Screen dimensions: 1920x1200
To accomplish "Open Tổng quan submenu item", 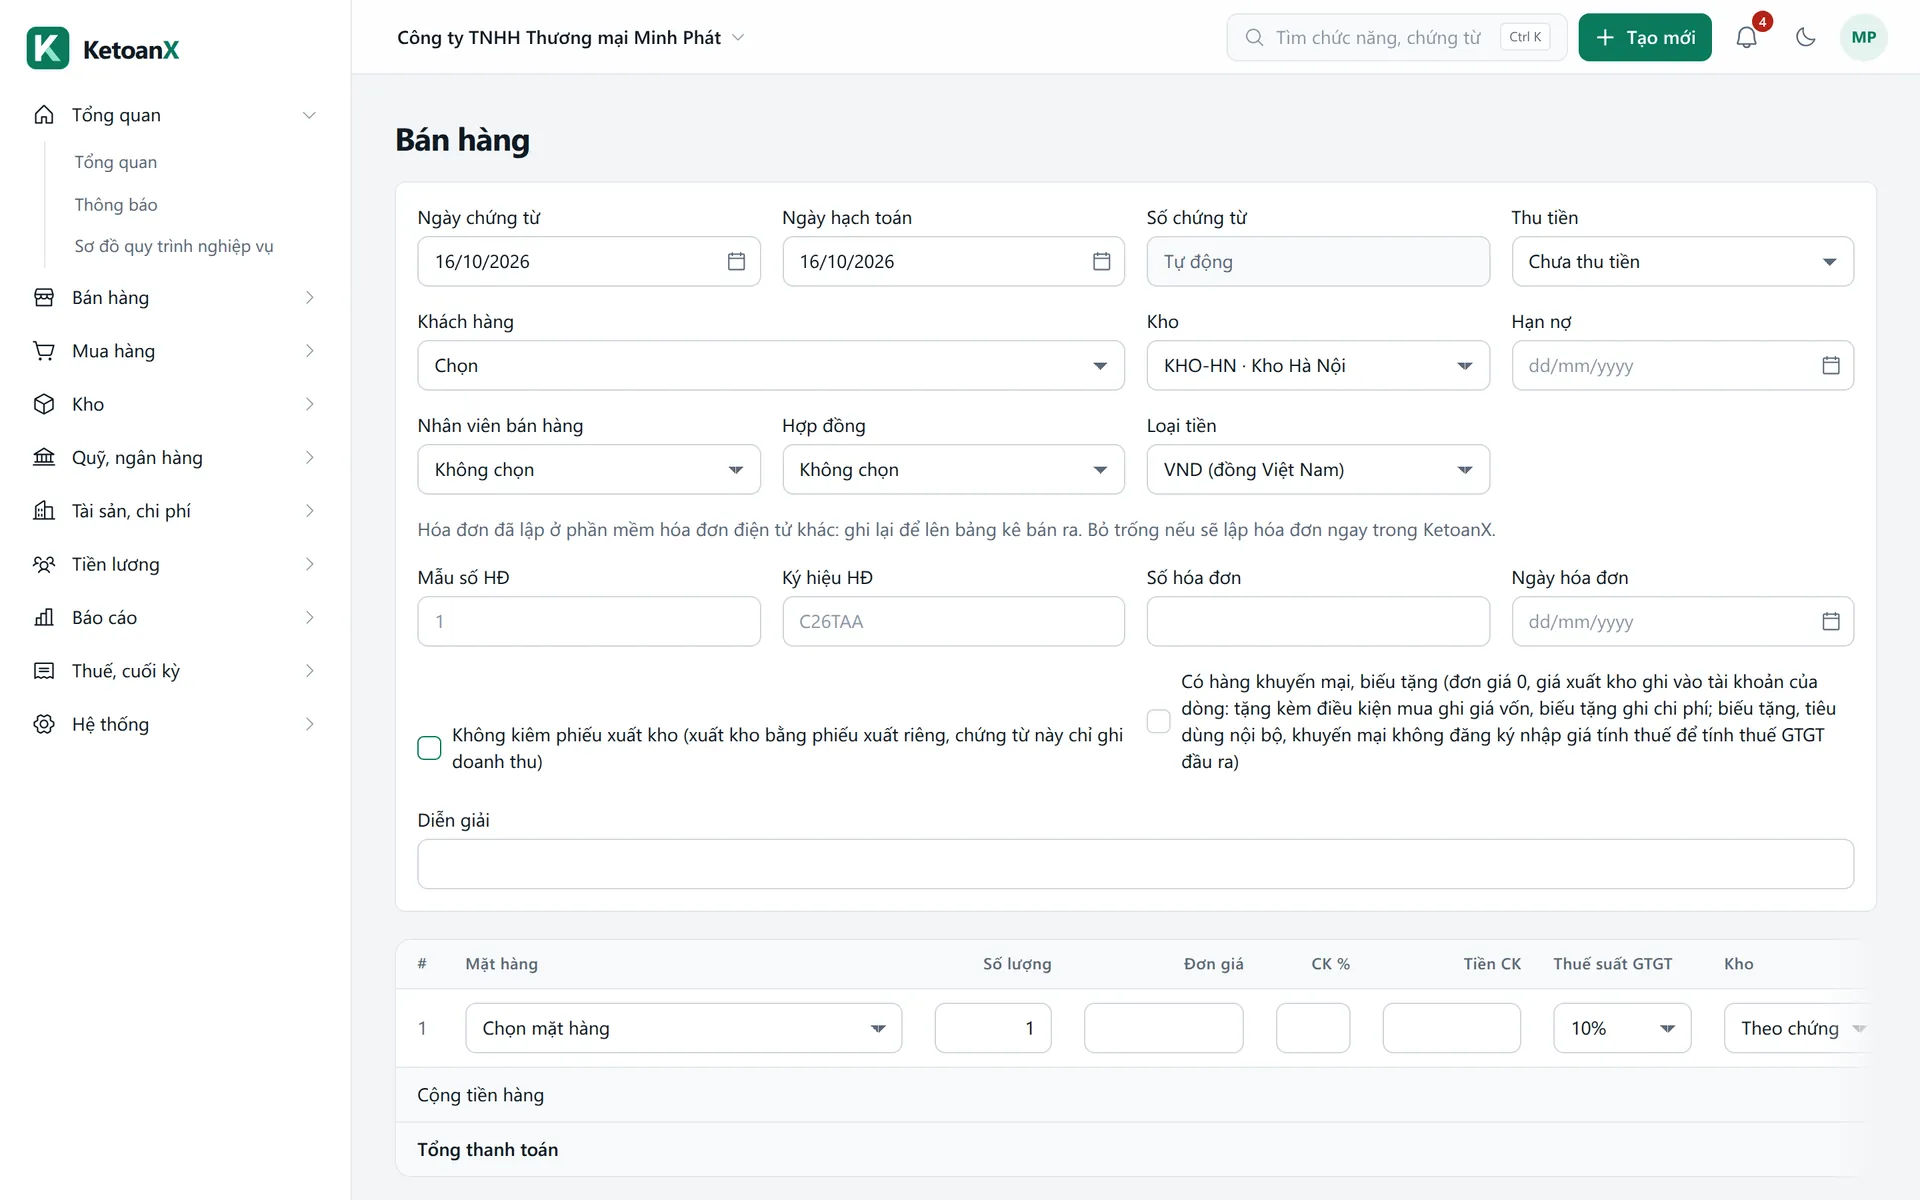I will (x=116, y=162).
